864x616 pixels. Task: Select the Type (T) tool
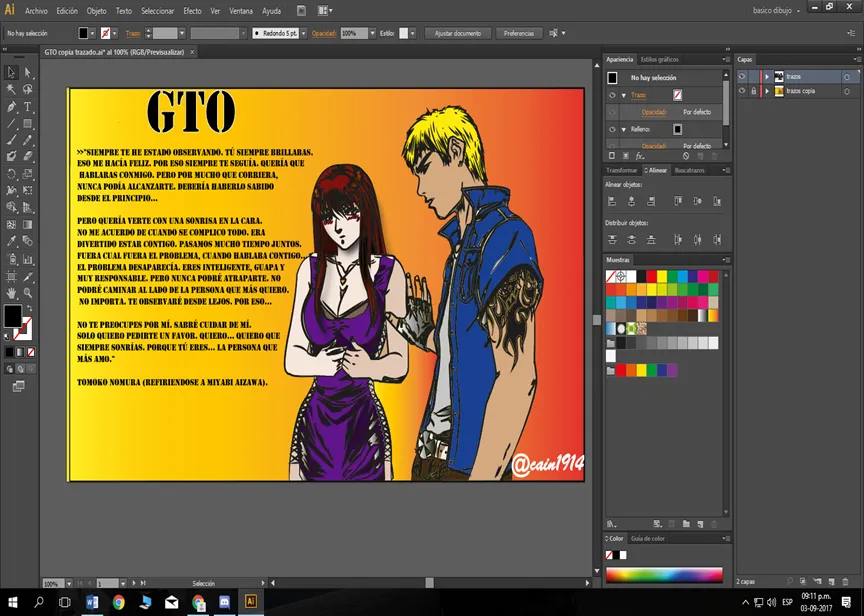tap(28, 106)
